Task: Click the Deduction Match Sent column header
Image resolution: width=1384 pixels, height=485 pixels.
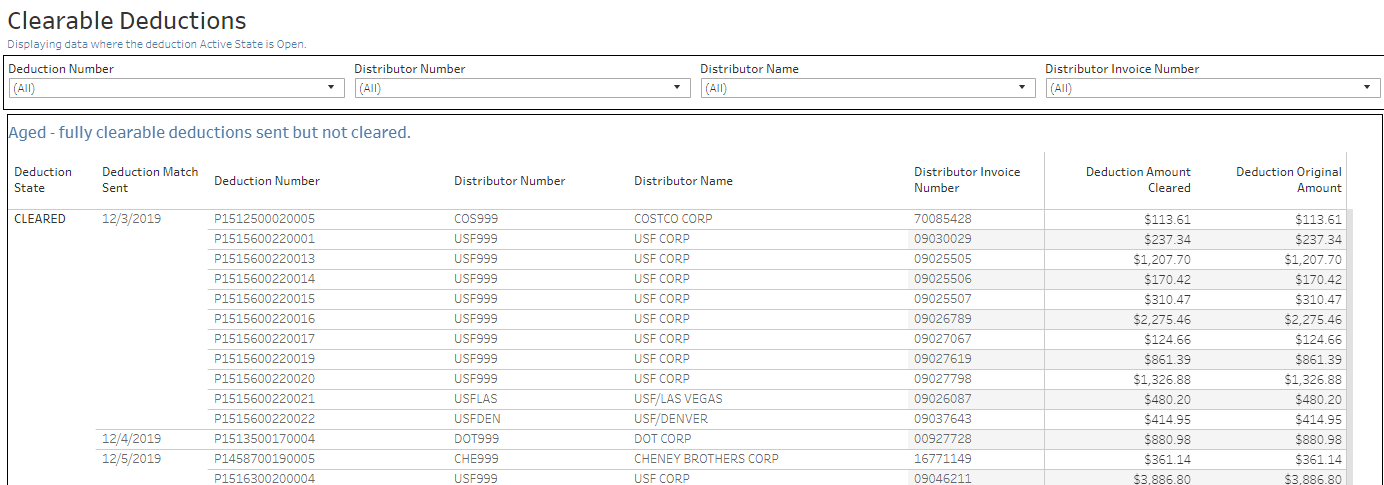Action: coord(150,180)
